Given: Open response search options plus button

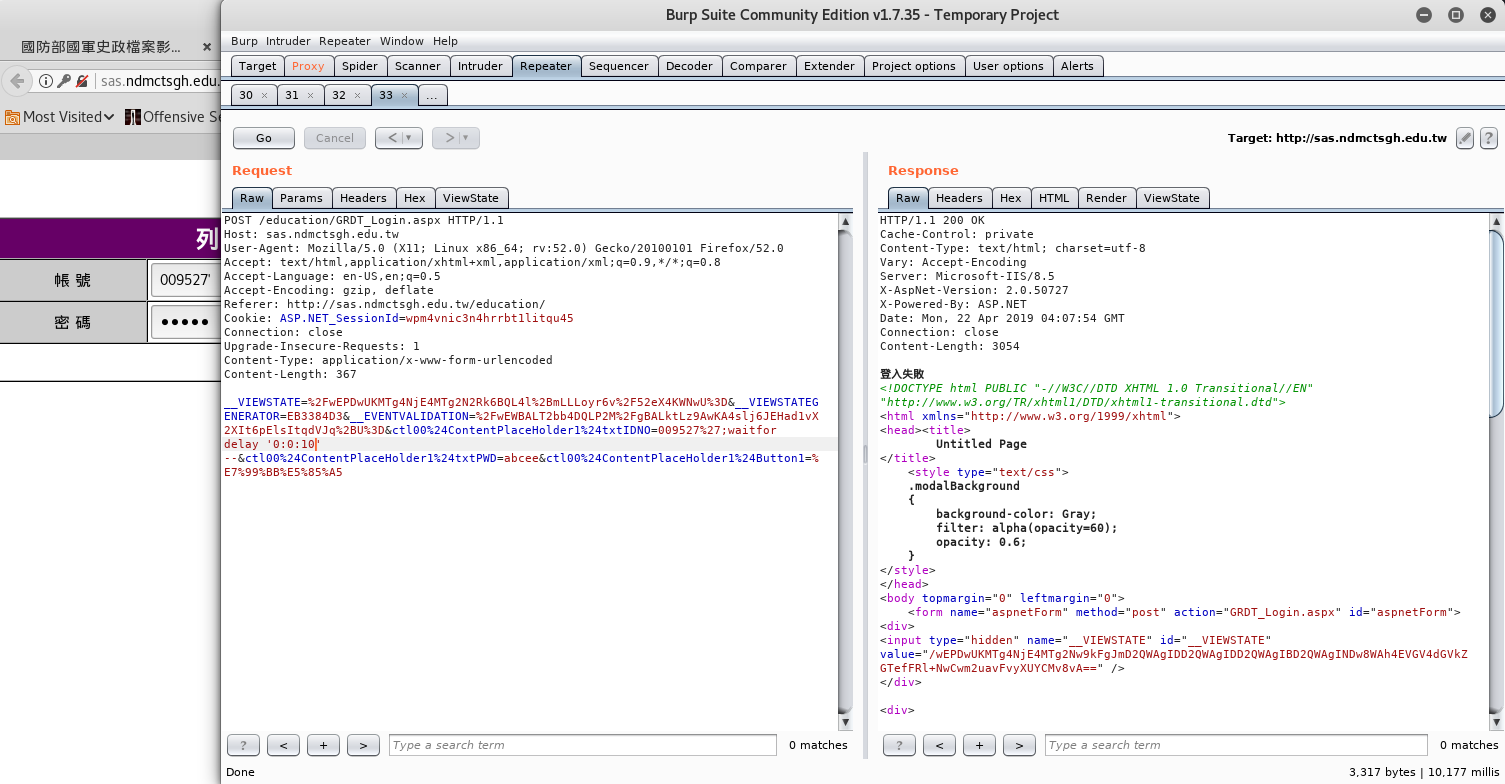Looking at the screenshot, I should click(979, 745).
